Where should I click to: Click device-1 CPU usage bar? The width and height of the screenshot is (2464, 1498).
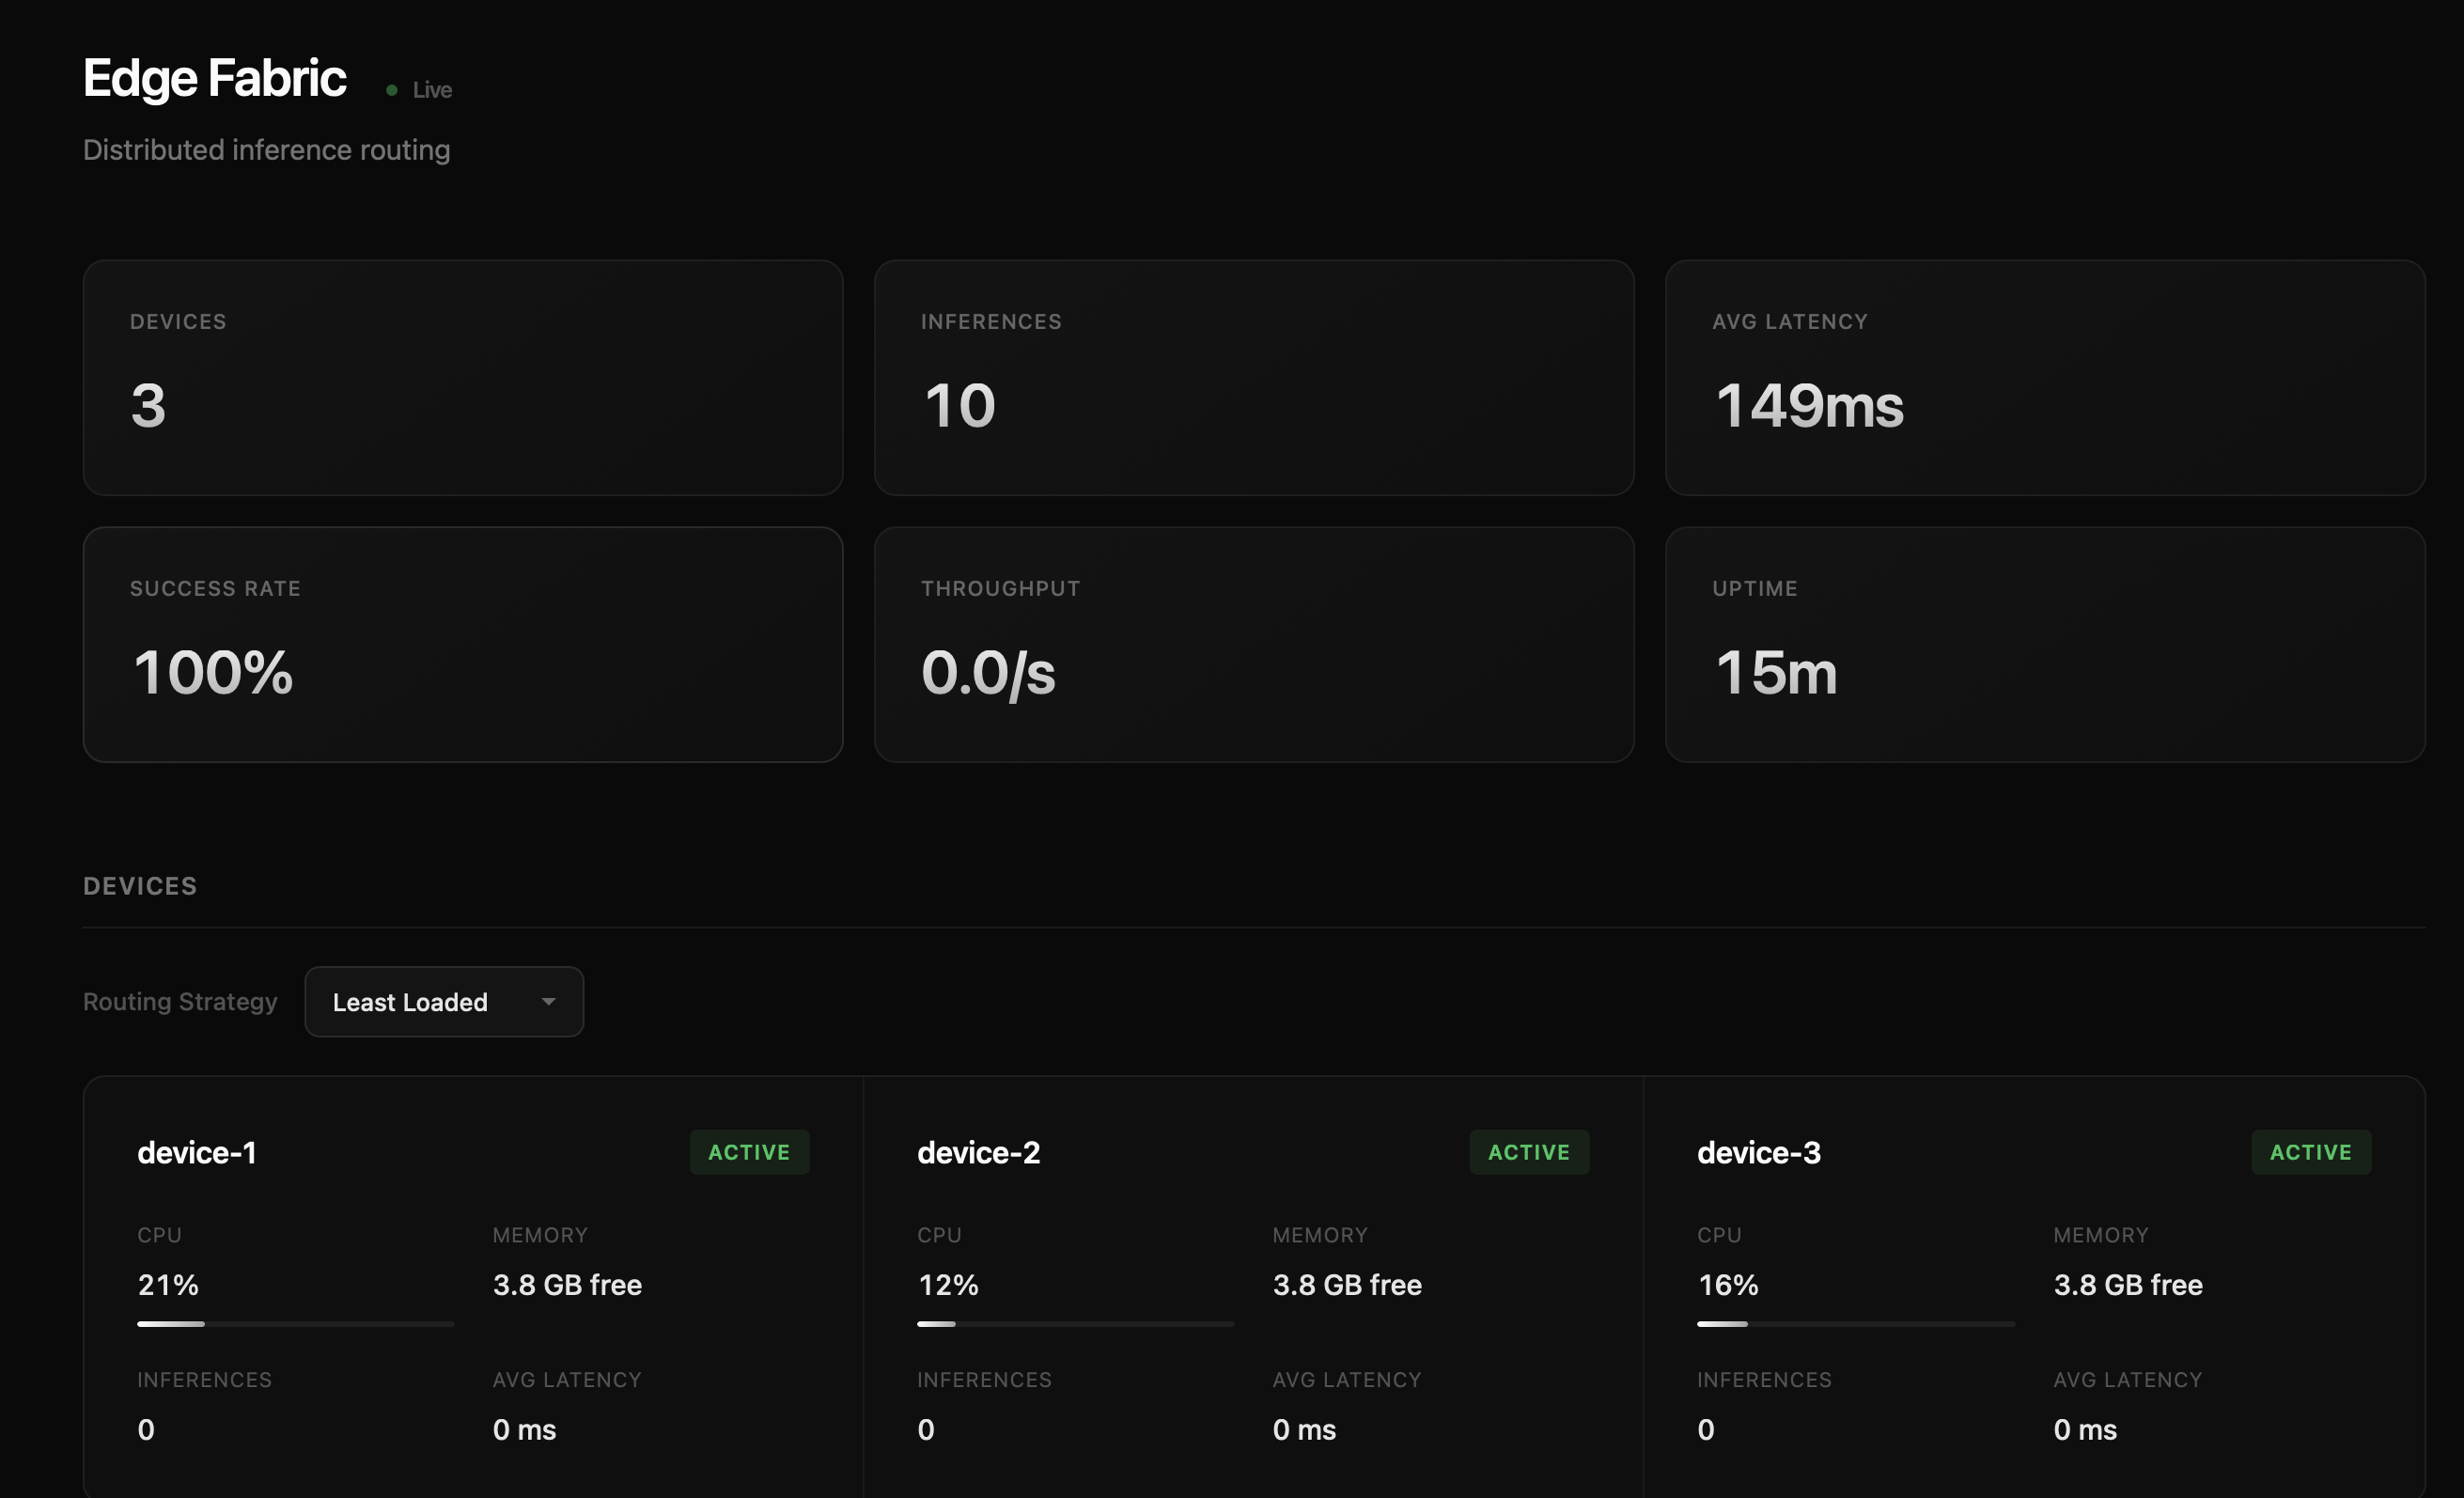(x=295, y=1323)
